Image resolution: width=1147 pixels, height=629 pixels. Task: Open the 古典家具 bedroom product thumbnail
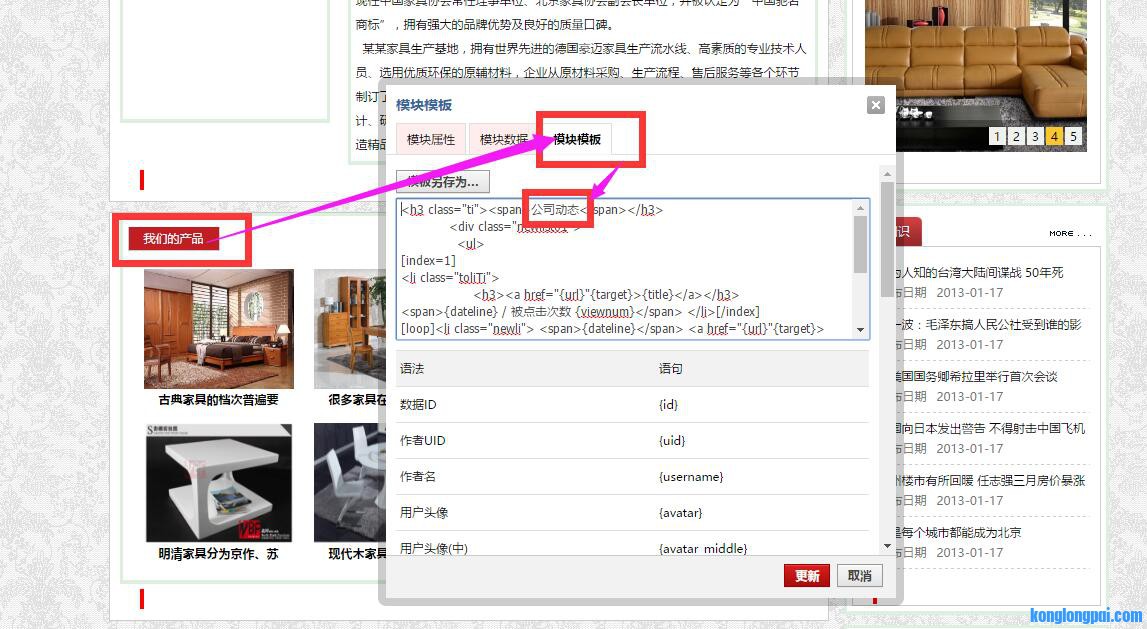click(219, 329)
